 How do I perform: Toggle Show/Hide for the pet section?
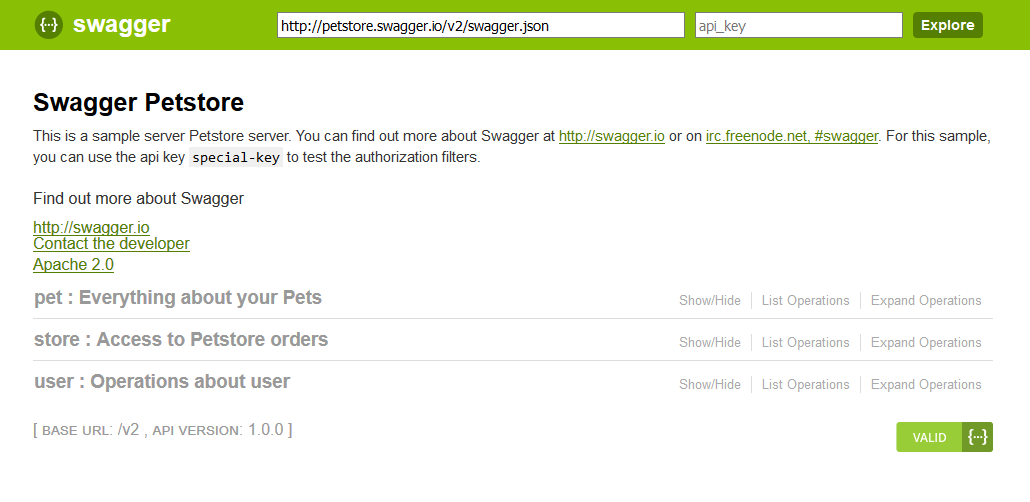point(710,301)
